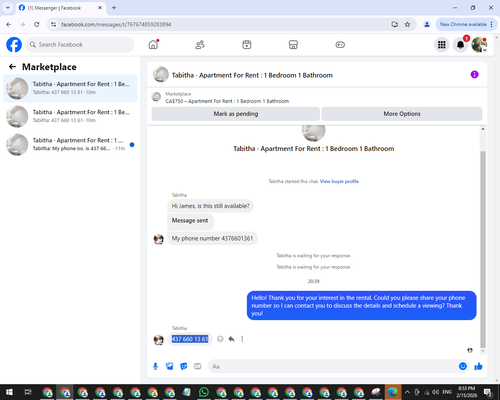Focus the Search Facebook field
The width and height of the screenshot is (500, 400).
click(x=80, y=45)
